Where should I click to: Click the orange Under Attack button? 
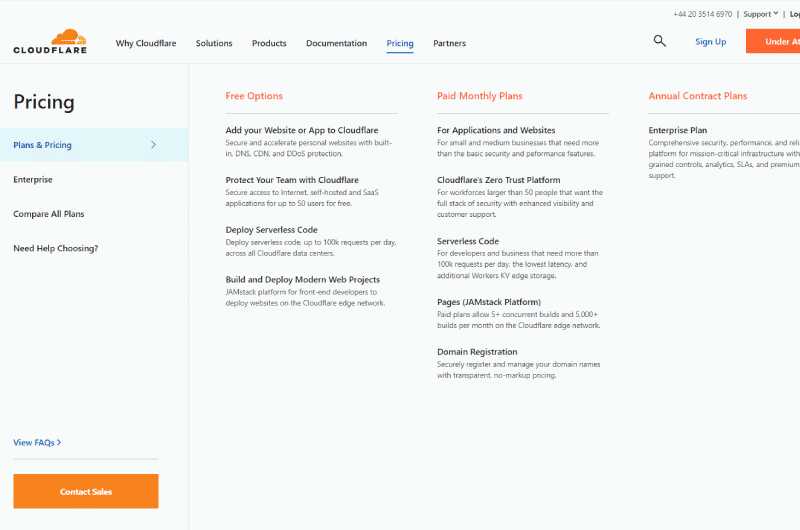coord(773,41)
